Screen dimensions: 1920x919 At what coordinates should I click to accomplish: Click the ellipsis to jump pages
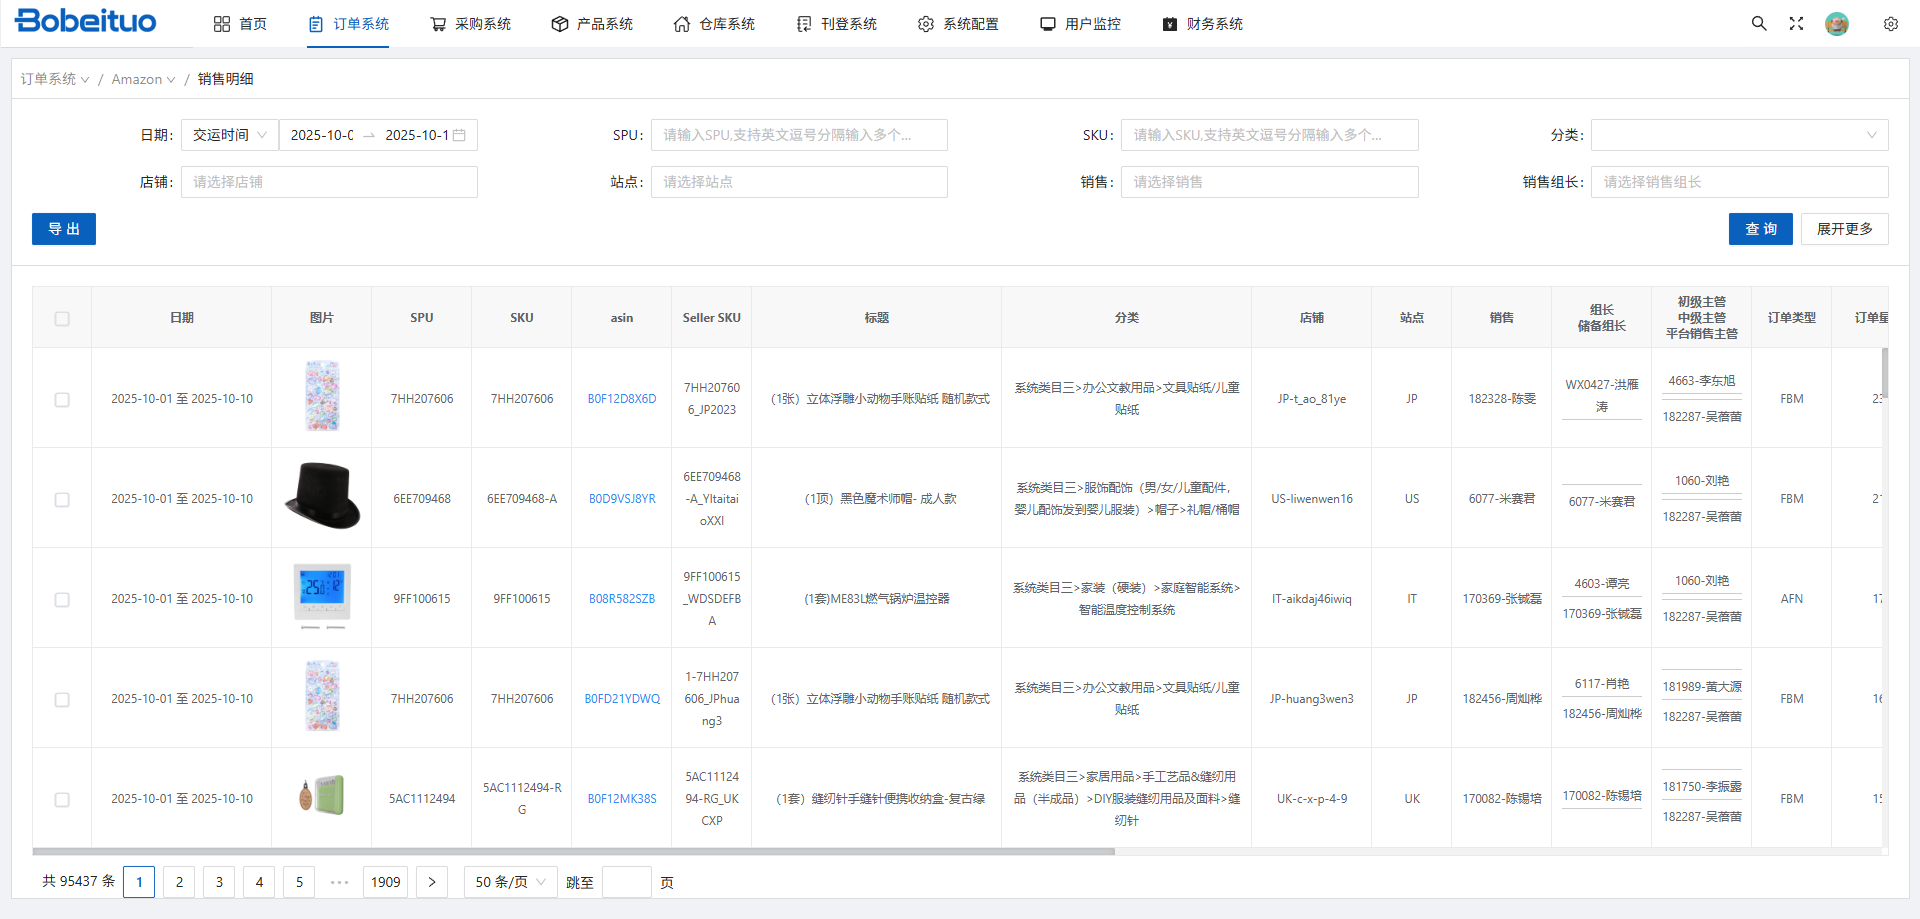click(x=339, y=882)
